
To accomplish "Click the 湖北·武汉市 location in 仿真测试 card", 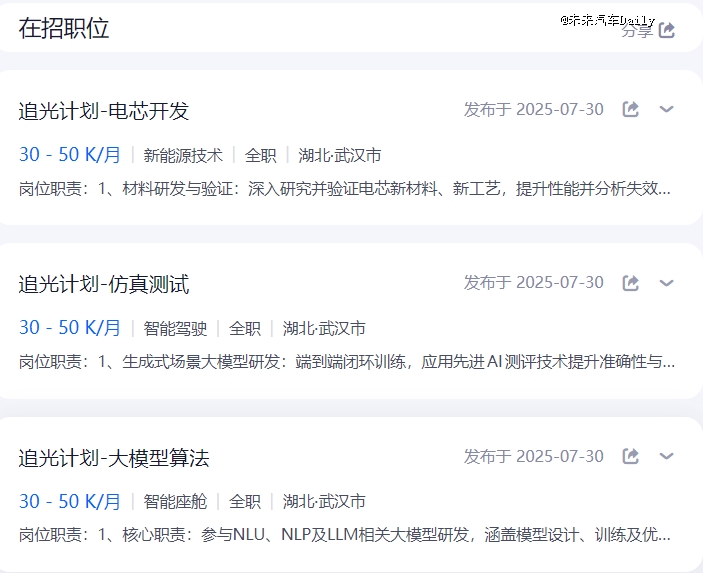I will click(324, 328).
